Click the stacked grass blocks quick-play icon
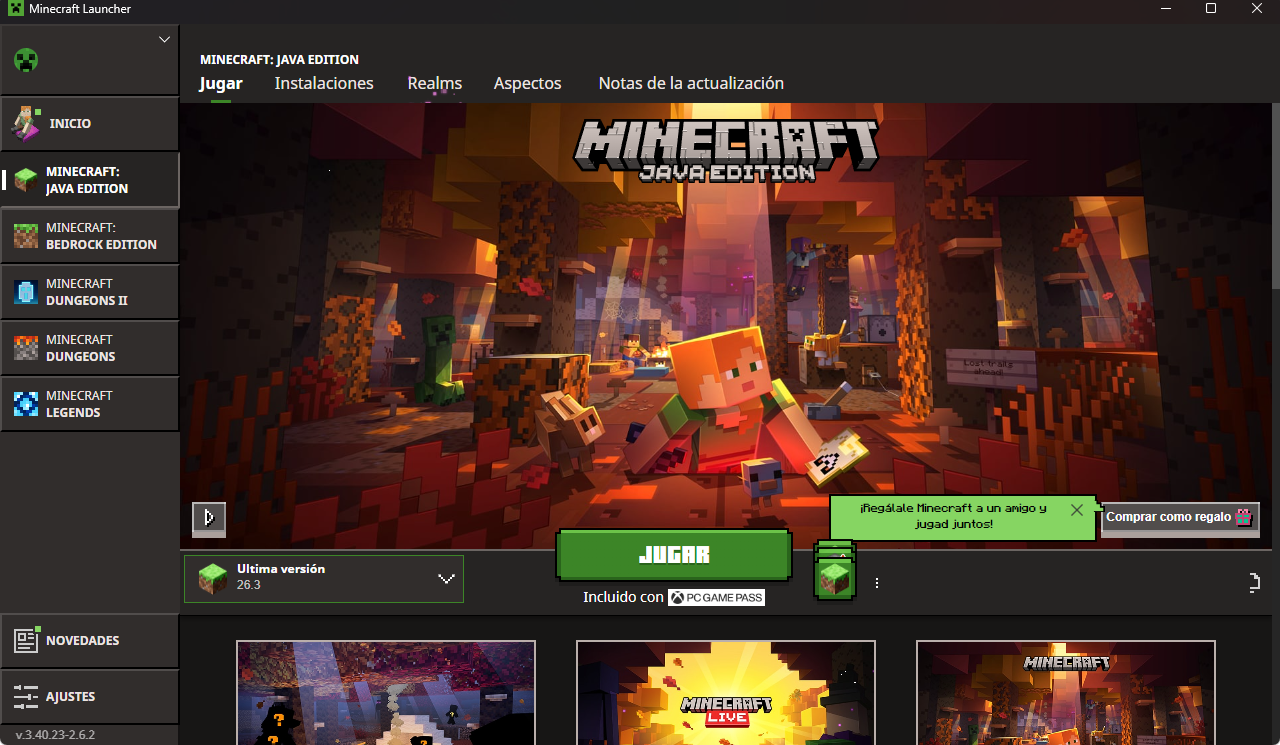The width and height of the screenshot is (1280, 745). click(x=834, y=571)
